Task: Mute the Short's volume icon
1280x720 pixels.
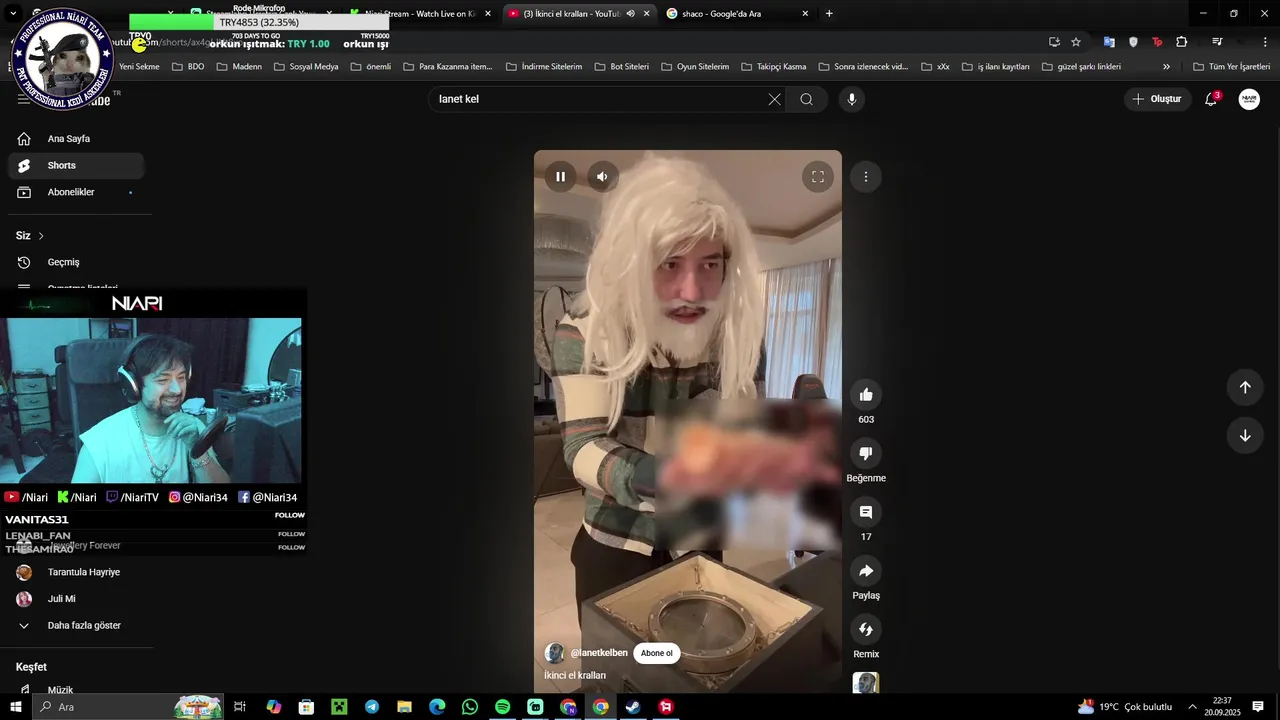Action: pyautogui.click(x=602, y=177)
